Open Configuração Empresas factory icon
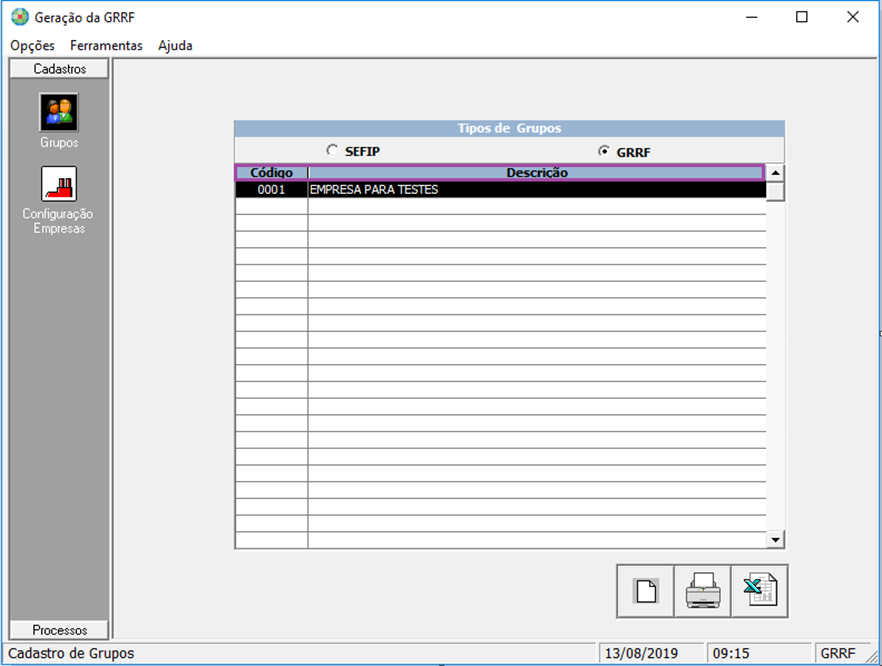The image size is (882, 666). click(59, 183)
